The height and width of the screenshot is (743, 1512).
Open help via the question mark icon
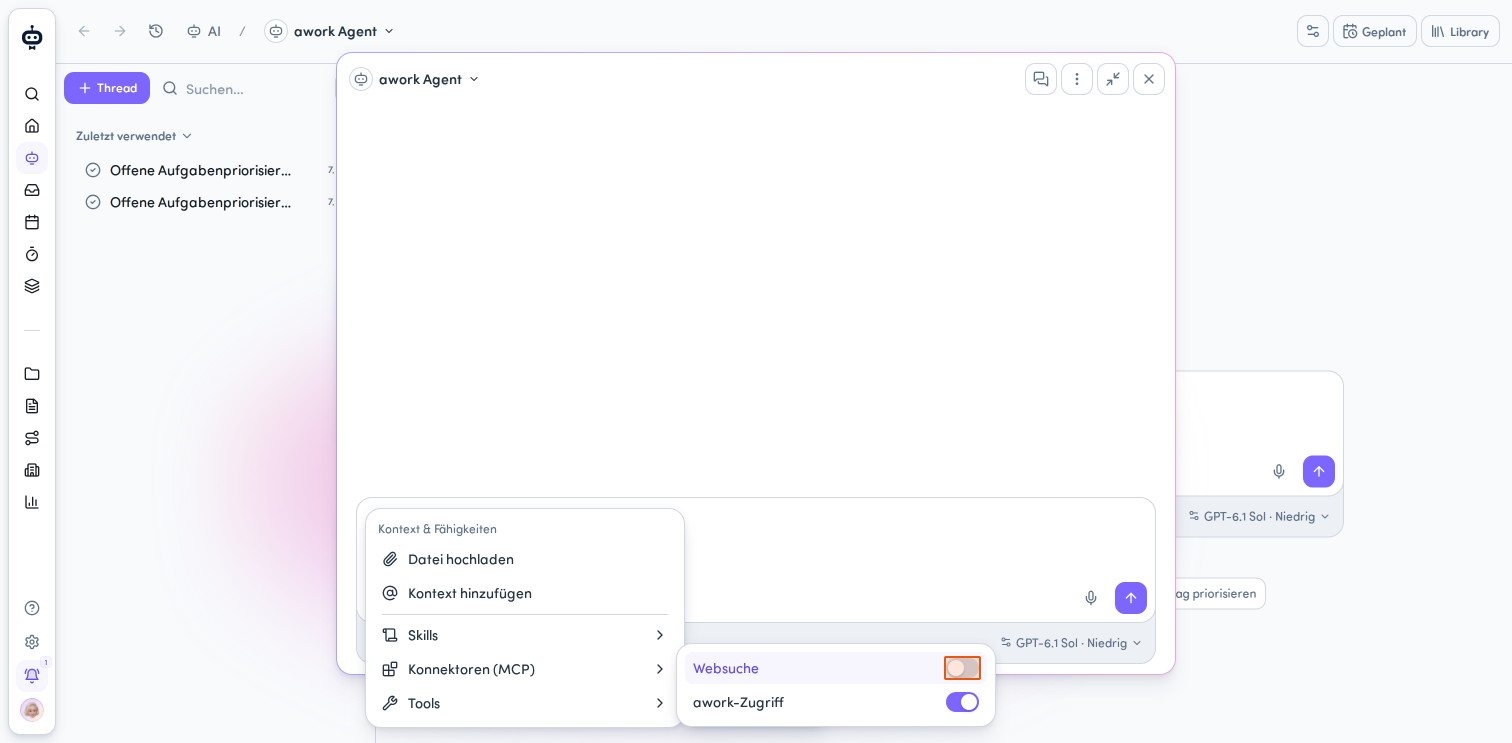[32, 608]
